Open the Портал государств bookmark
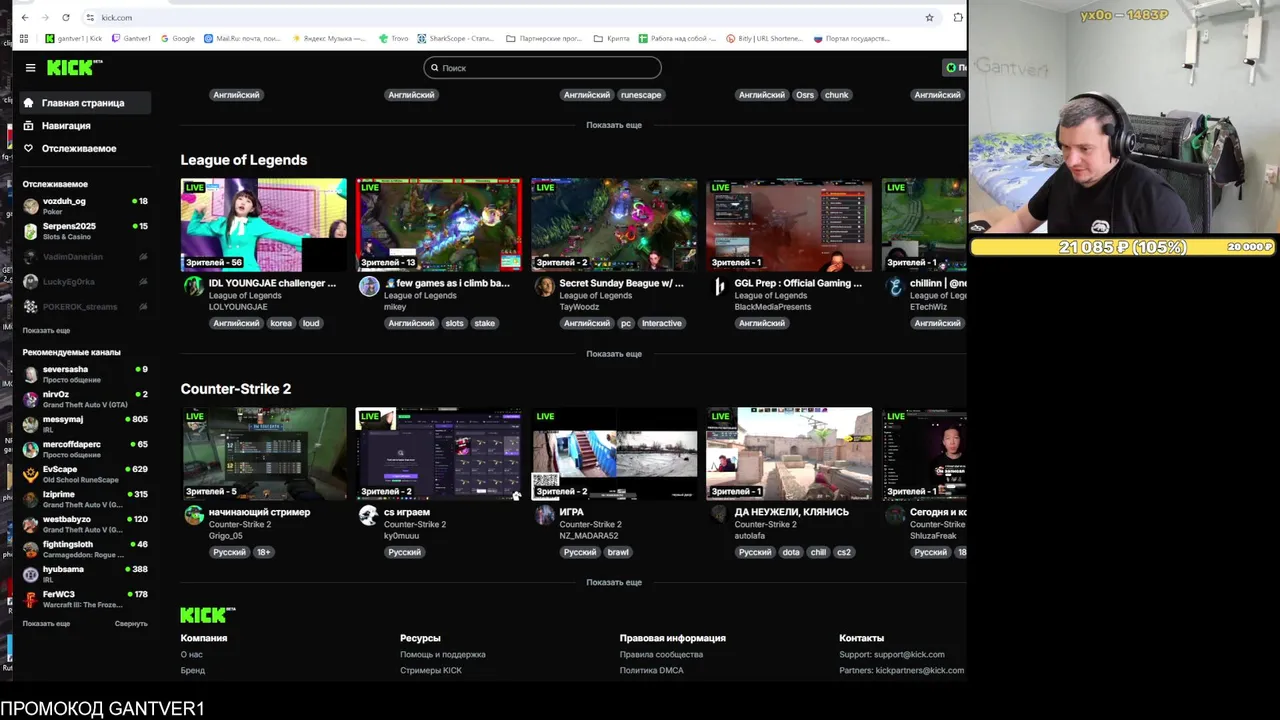Viewport: 1280px width, 720px height. 851,38
